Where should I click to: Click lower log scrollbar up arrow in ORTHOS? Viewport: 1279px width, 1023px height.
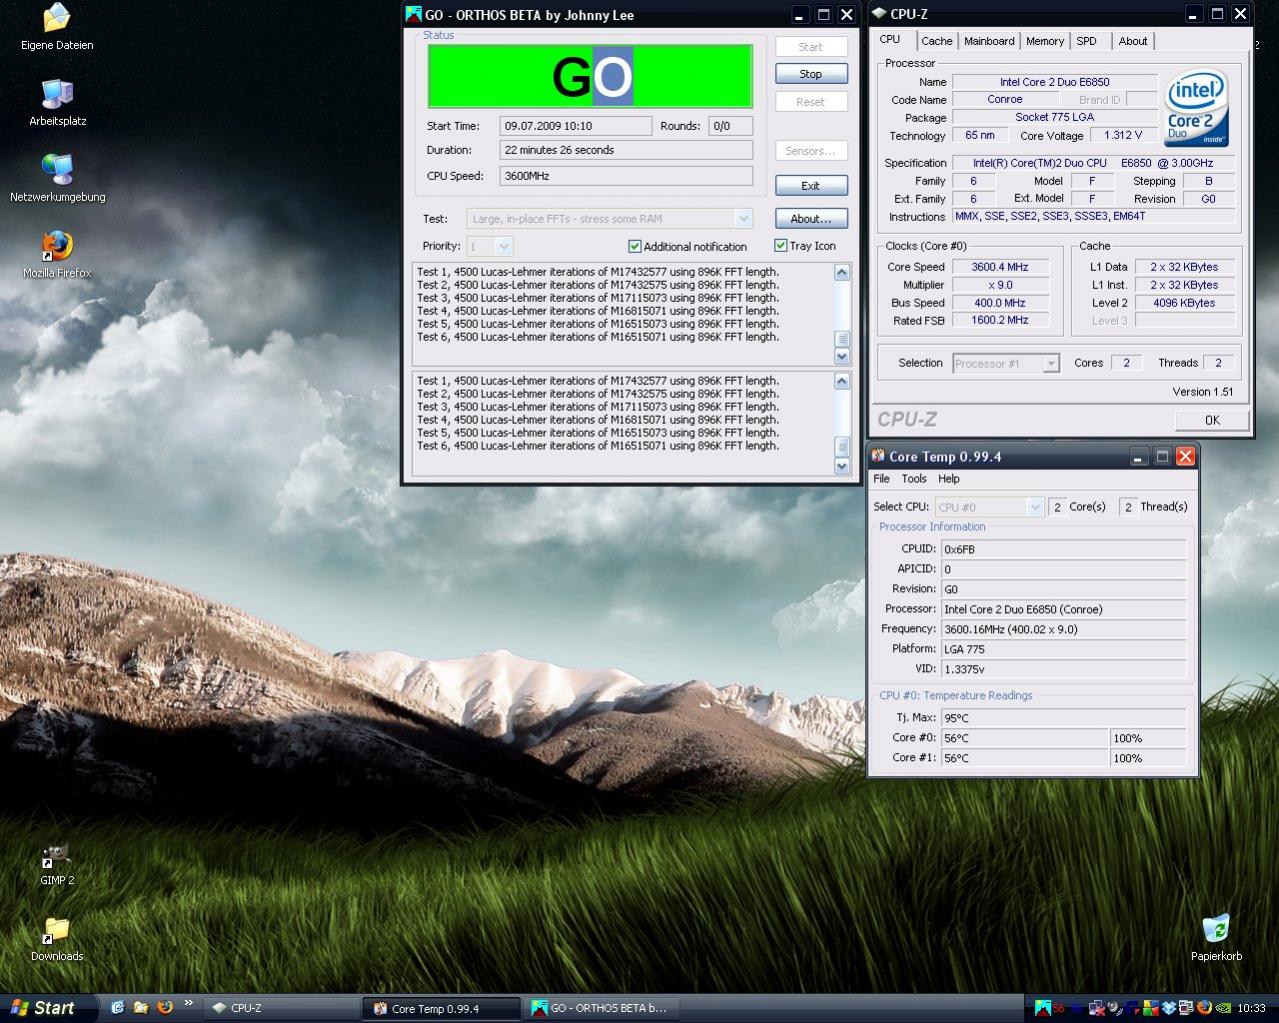click(x=842, y=381)
